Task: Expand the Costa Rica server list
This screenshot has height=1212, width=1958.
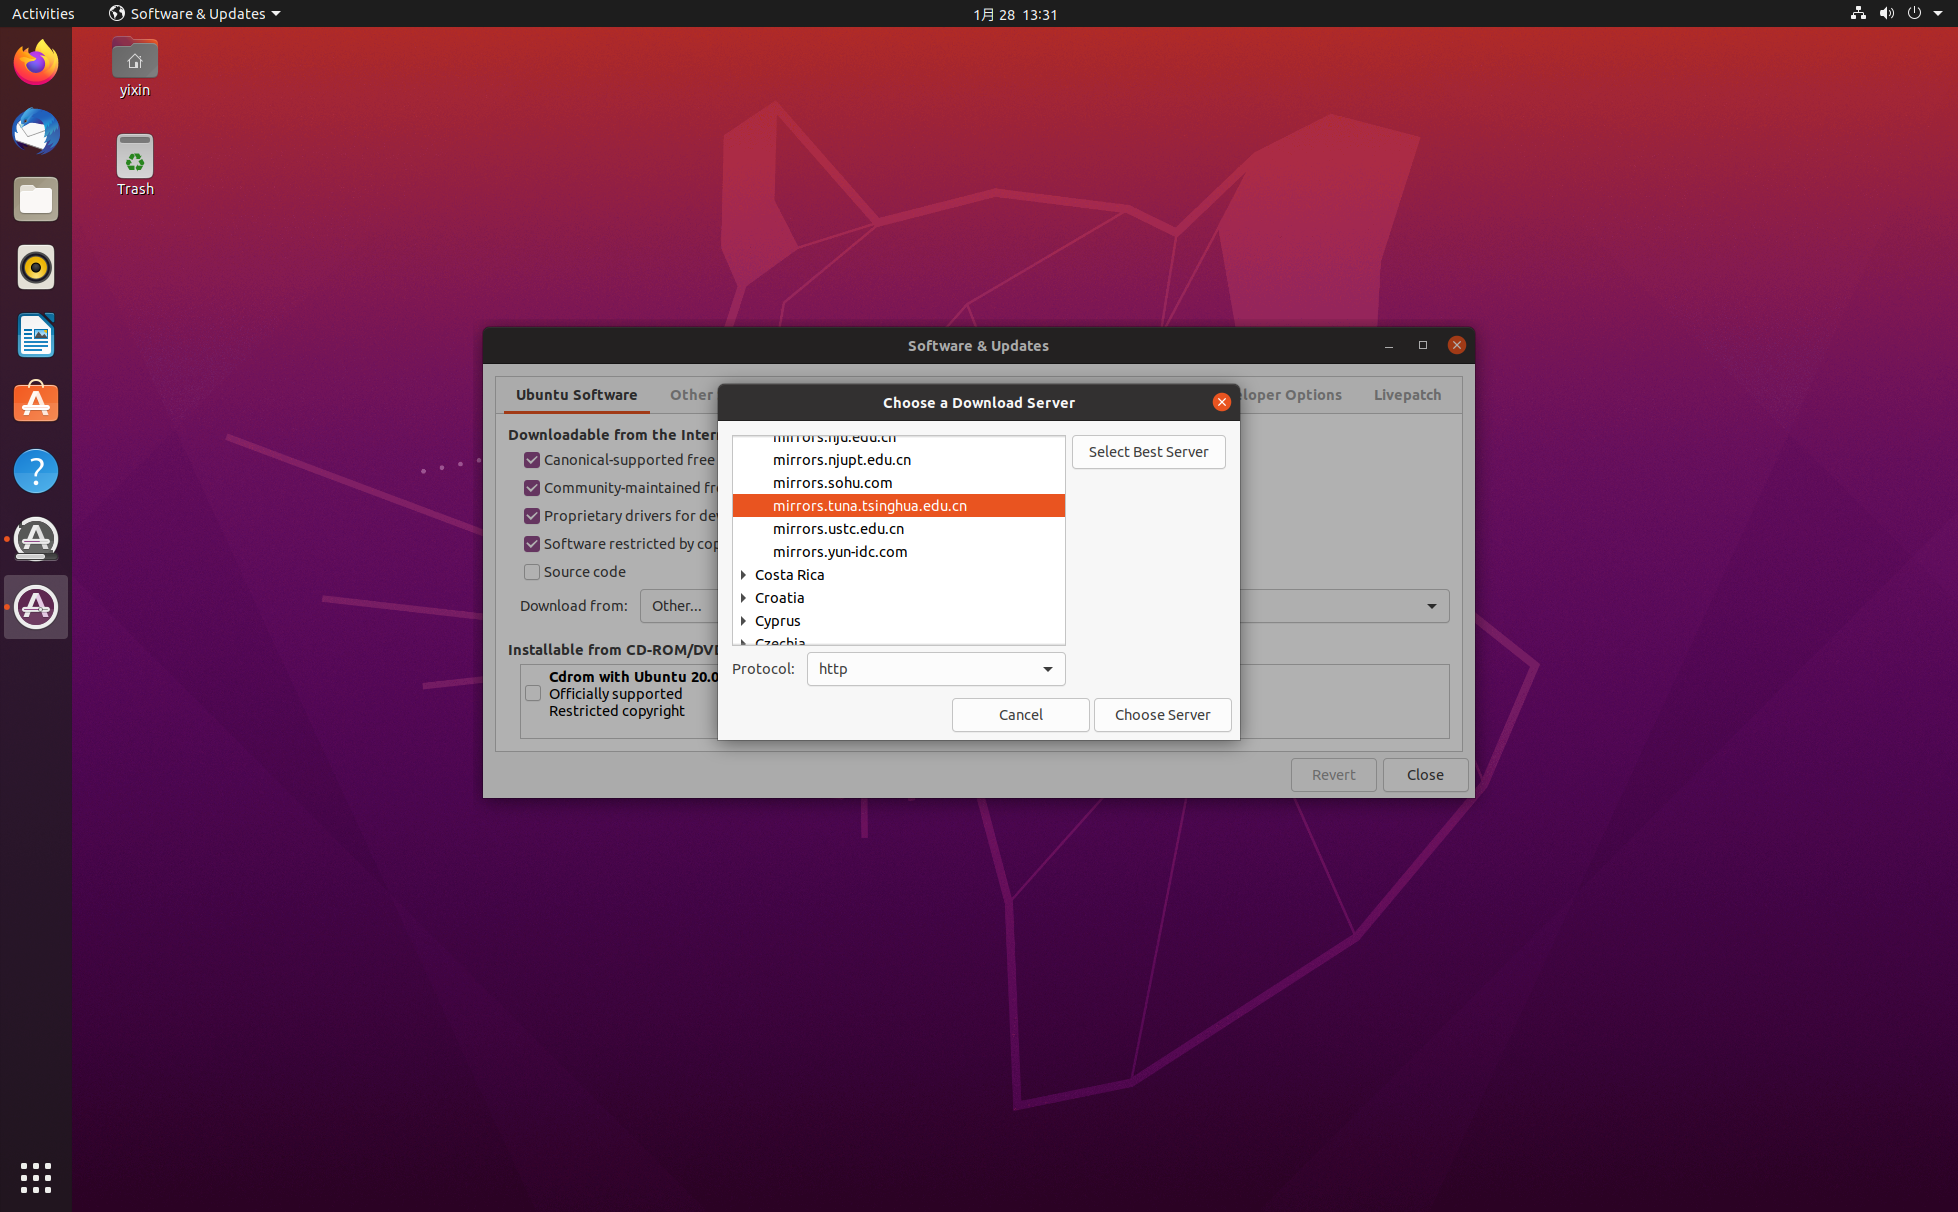Action: pyautogui.click(x=743, y=575)
